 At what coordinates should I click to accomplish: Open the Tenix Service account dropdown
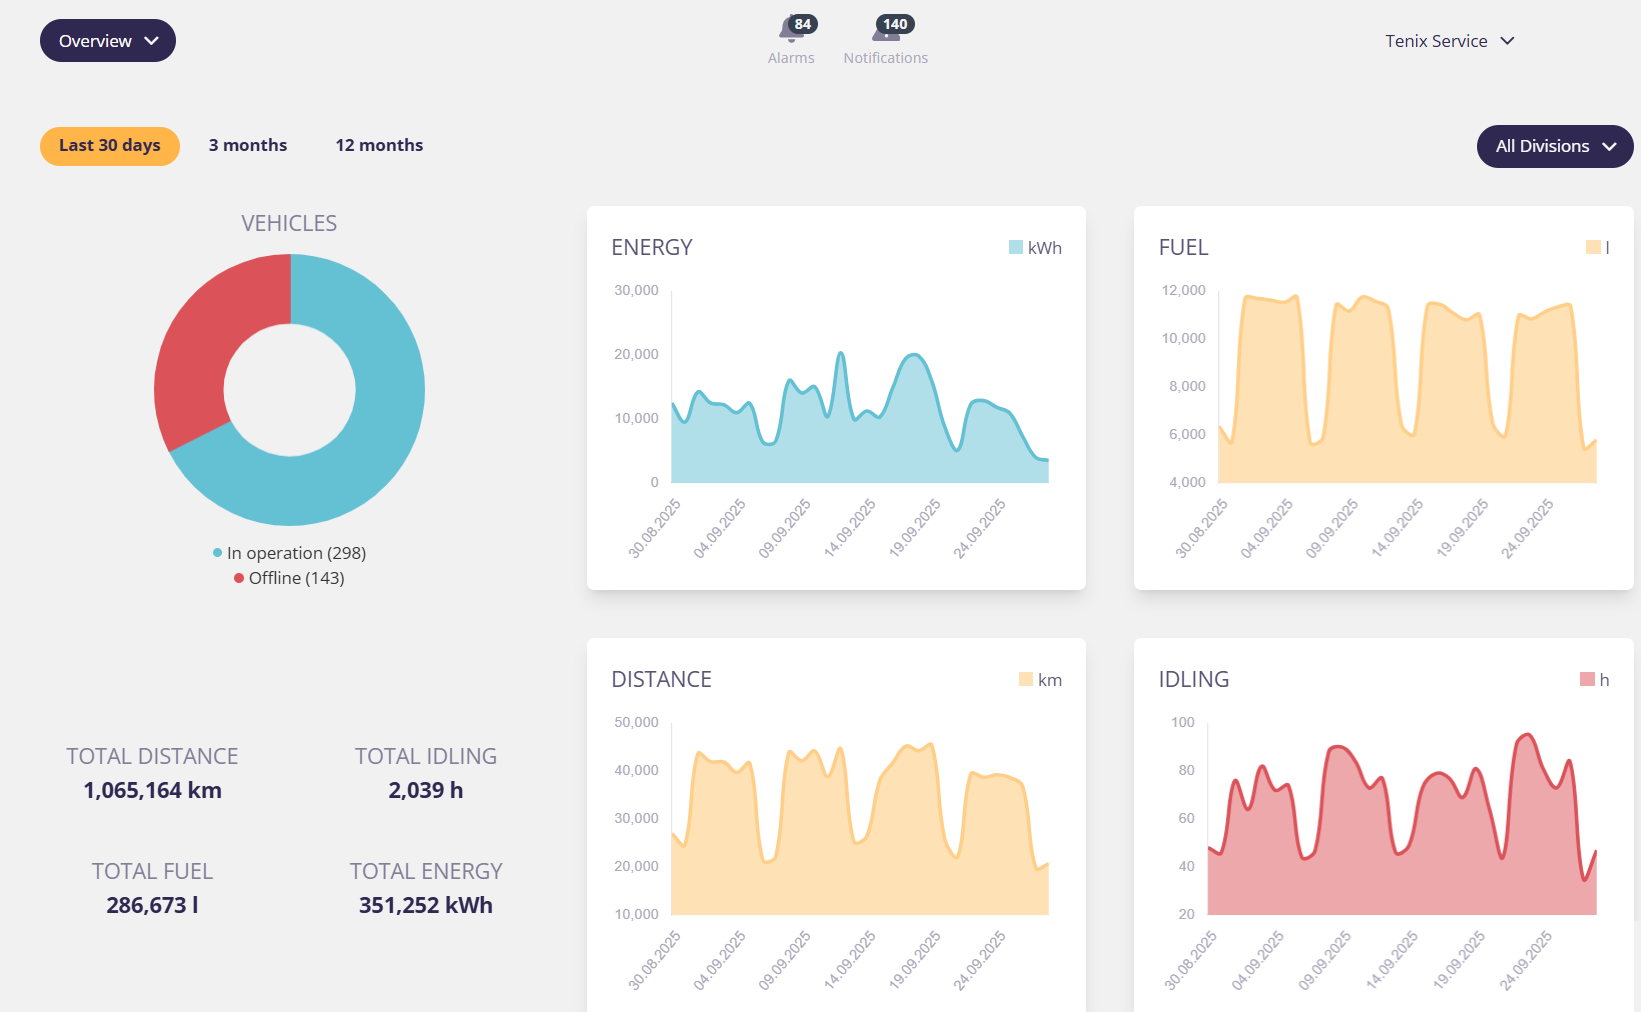click(x=1449, y=41)
